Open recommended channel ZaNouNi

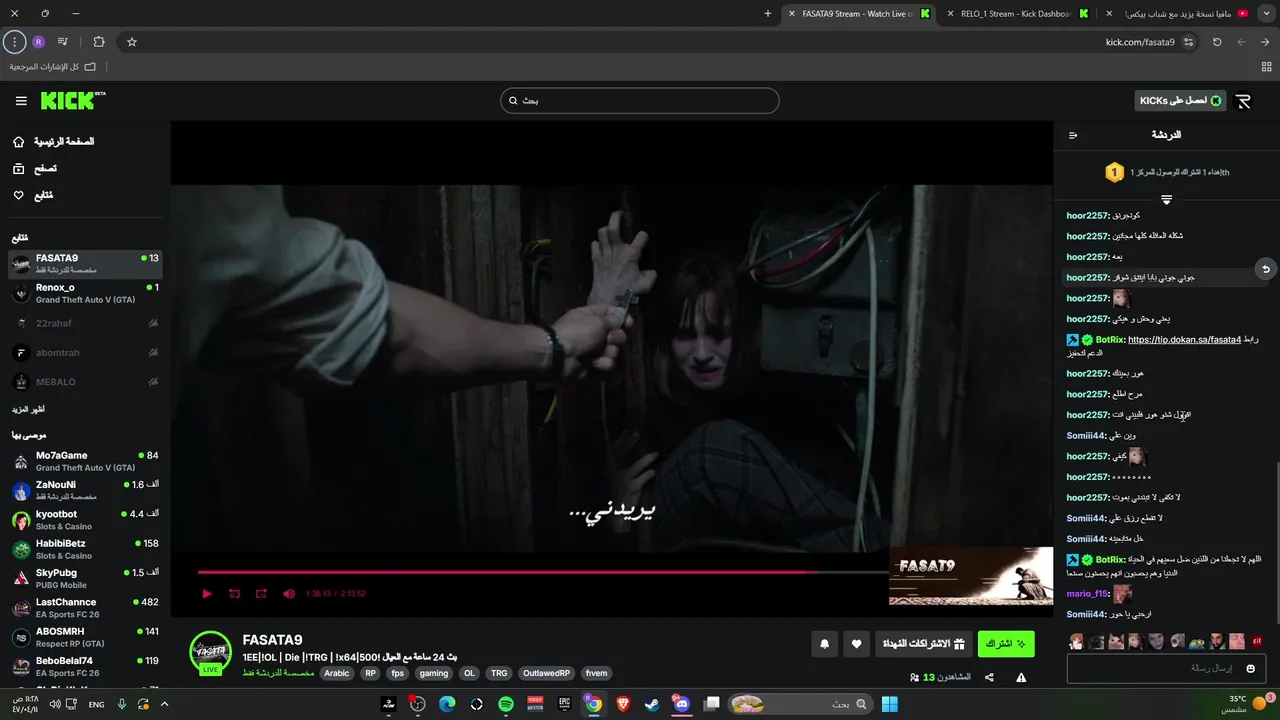(85, 490)
